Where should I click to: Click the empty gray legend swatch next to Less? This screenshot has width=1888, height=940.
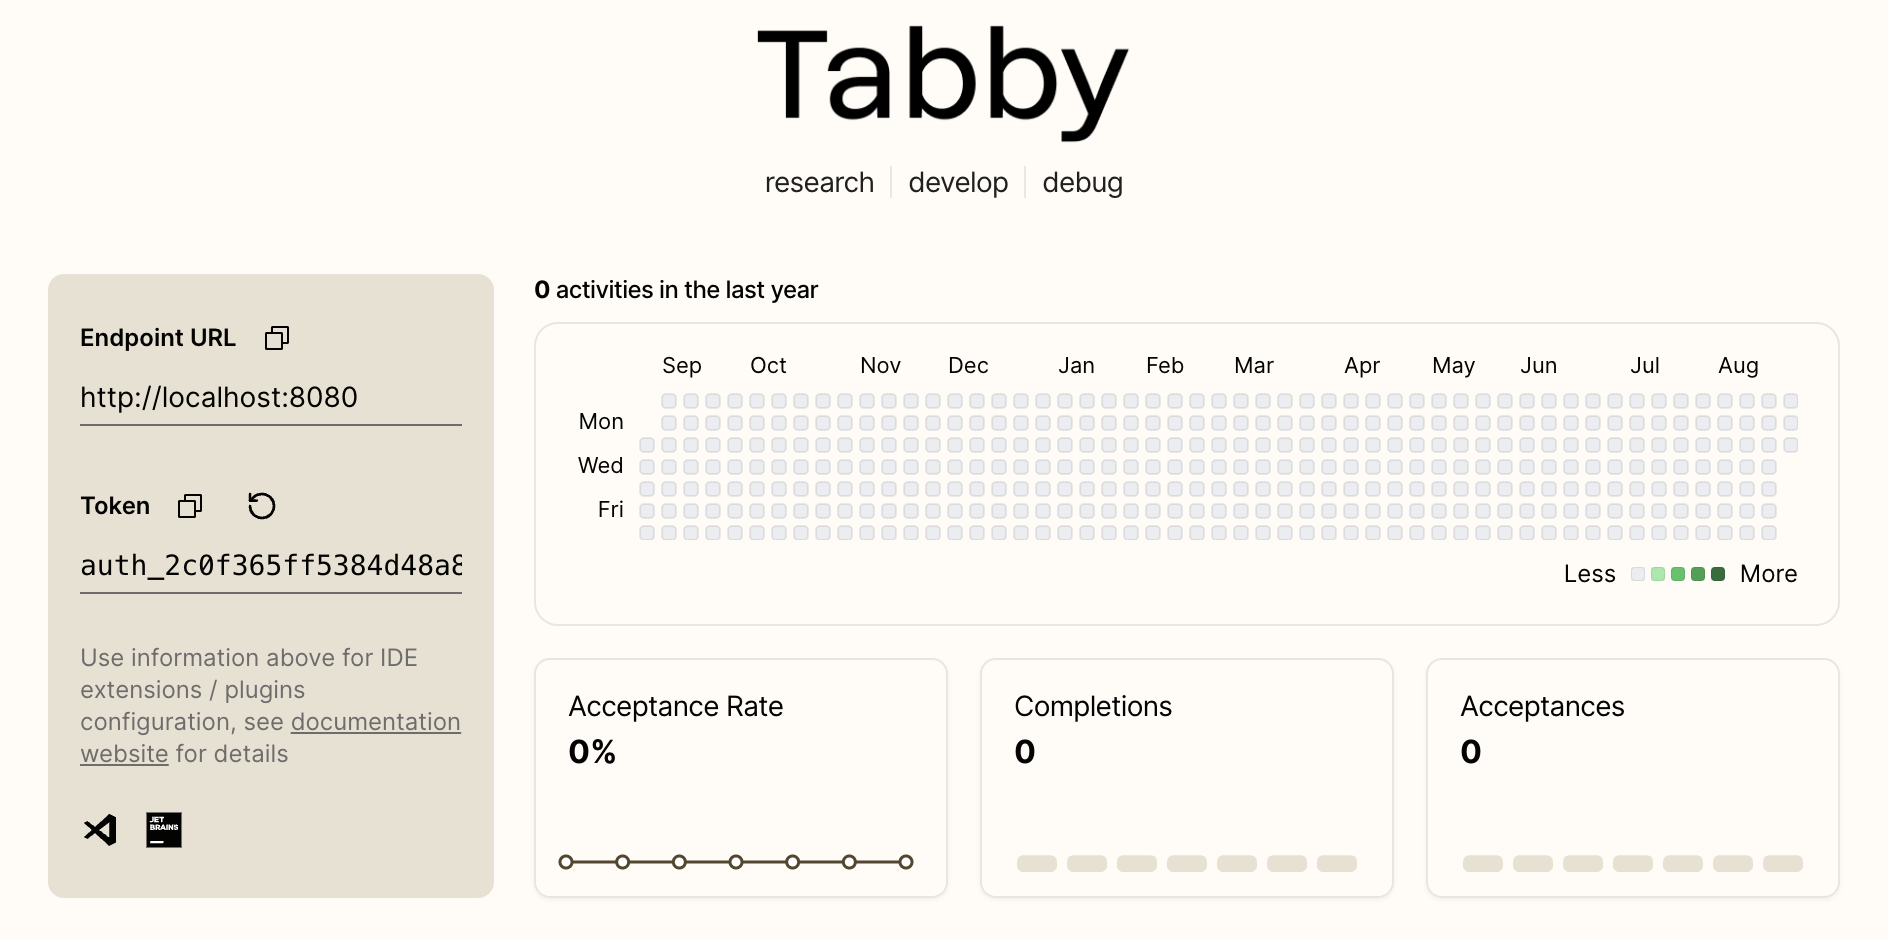pyautogui.click(x=1638, y=574)
